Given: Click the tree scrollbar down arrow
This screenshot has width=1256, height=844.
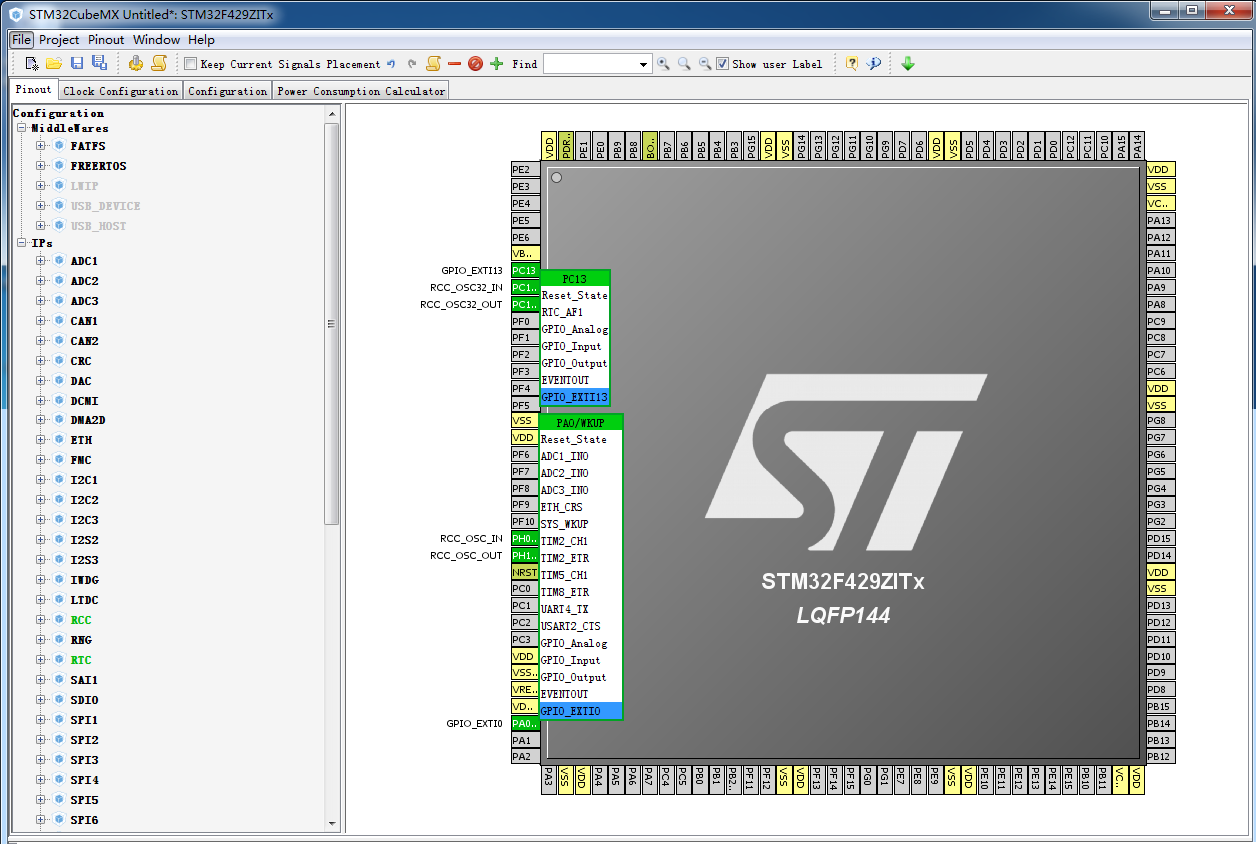Looking at the screenshot, I should 333,824.
